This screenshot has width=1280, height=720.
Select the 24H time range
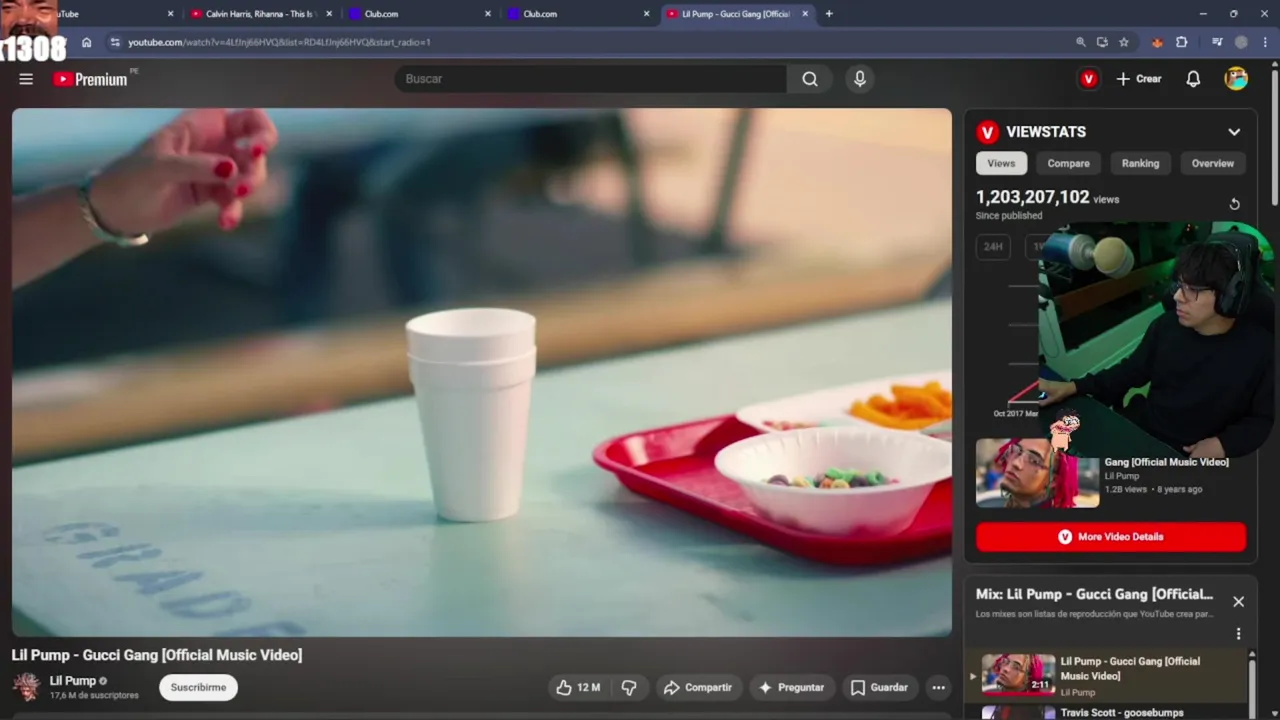click(x=993, y=246)
